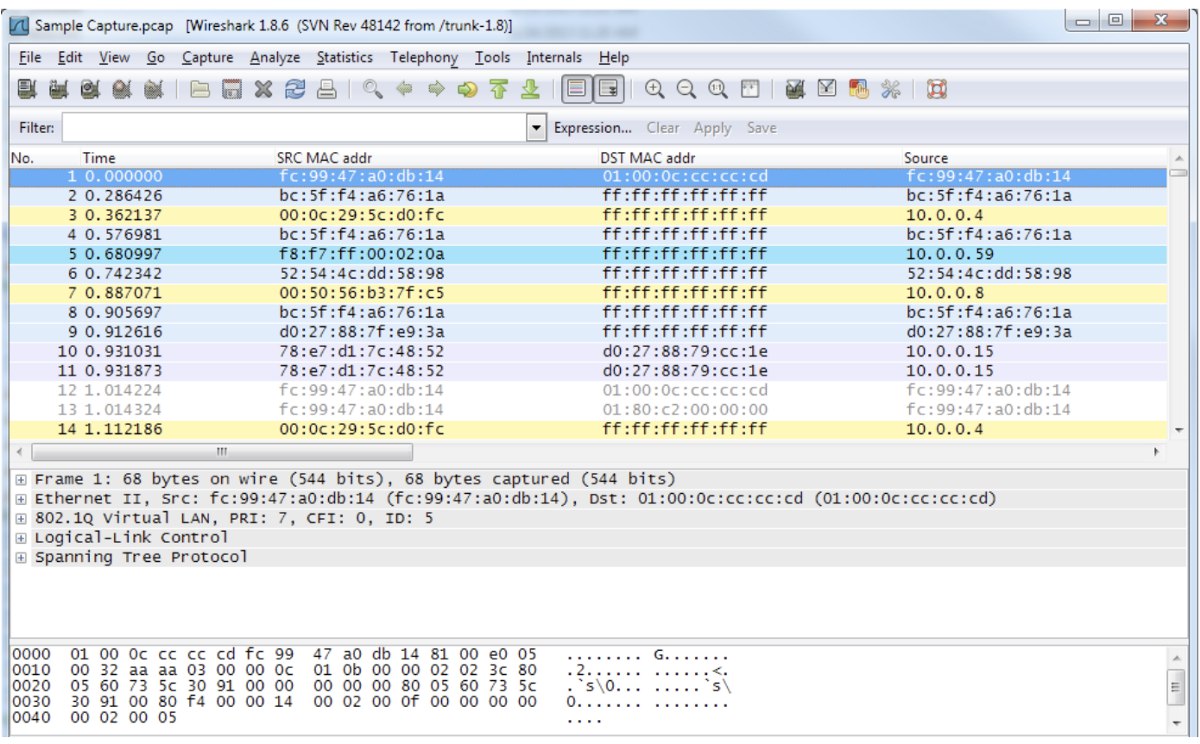1200x744 pixels.
Task: Open the Capture menu
Action: pyautogui.click(x=207, y=58)
